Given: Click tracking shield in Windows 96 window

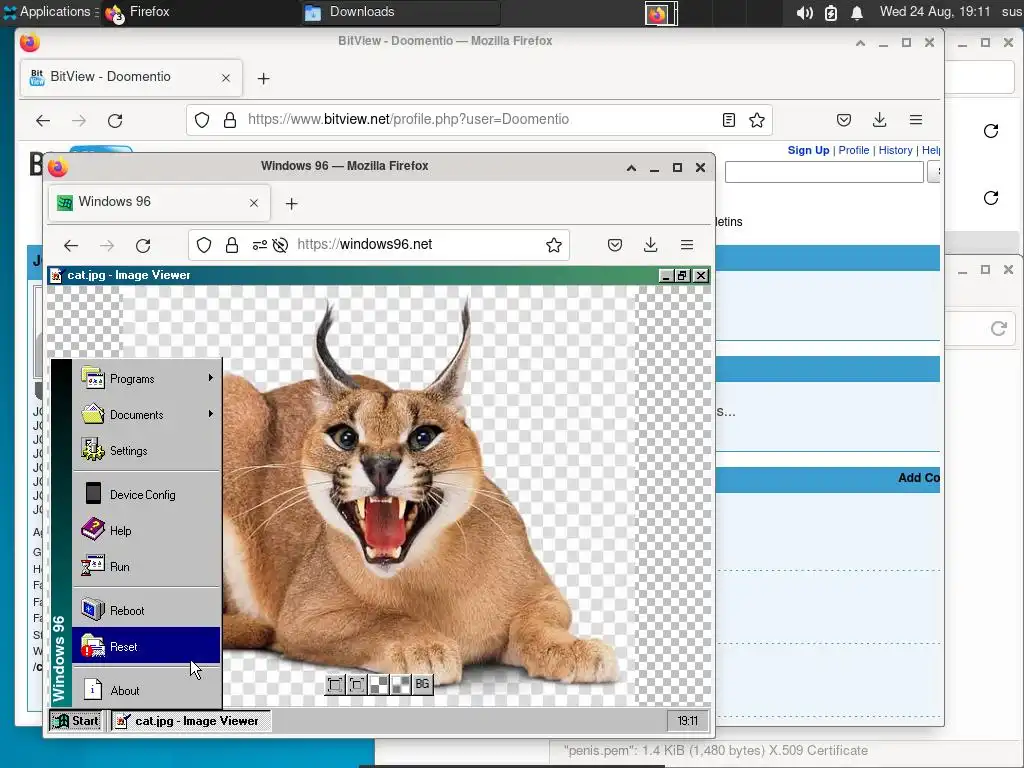Looking at the screenshot, I should [204, 245].
